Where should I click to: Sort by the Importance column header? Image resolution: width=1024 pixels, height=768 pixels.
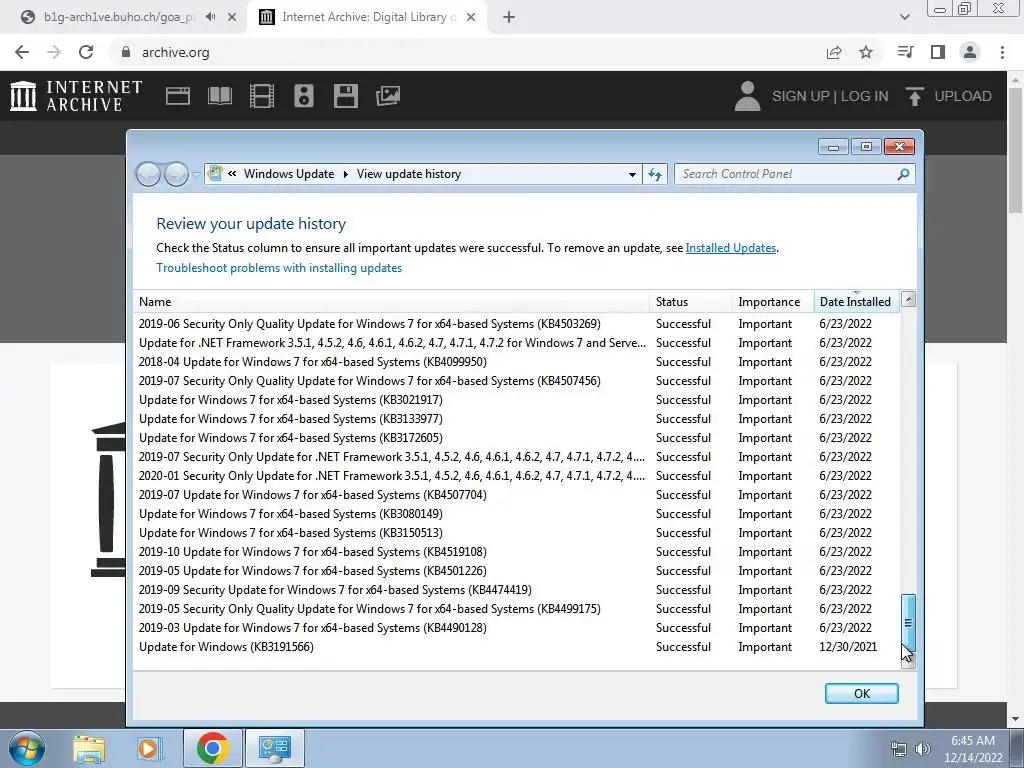773,302
